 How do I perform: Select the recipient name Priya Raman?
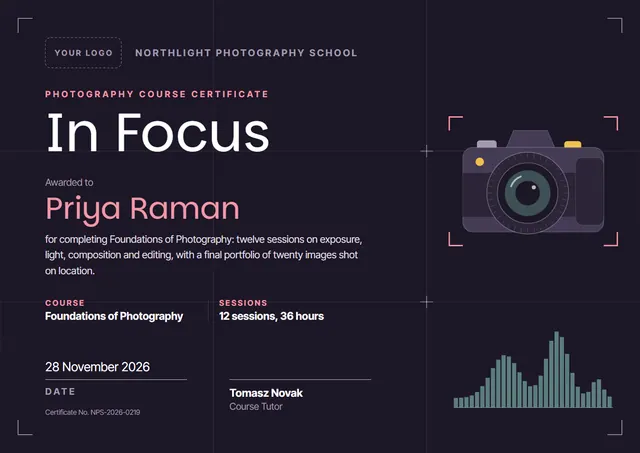click(142, 209)
